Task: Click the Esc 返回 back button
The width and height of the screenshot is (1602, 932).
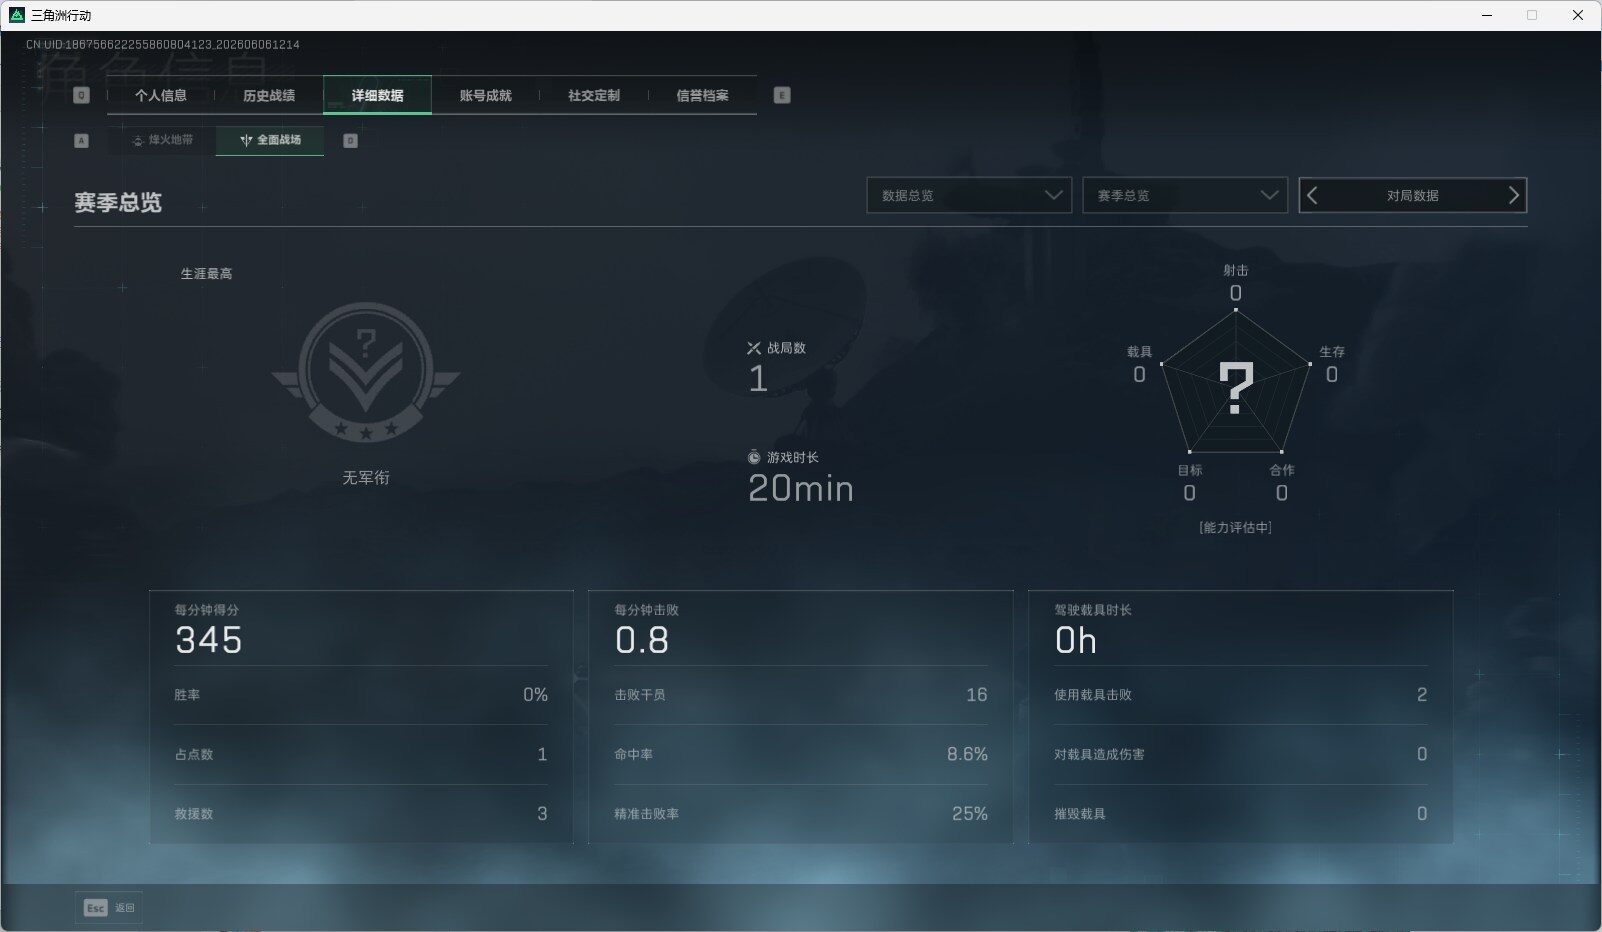Action: point(109,907)
